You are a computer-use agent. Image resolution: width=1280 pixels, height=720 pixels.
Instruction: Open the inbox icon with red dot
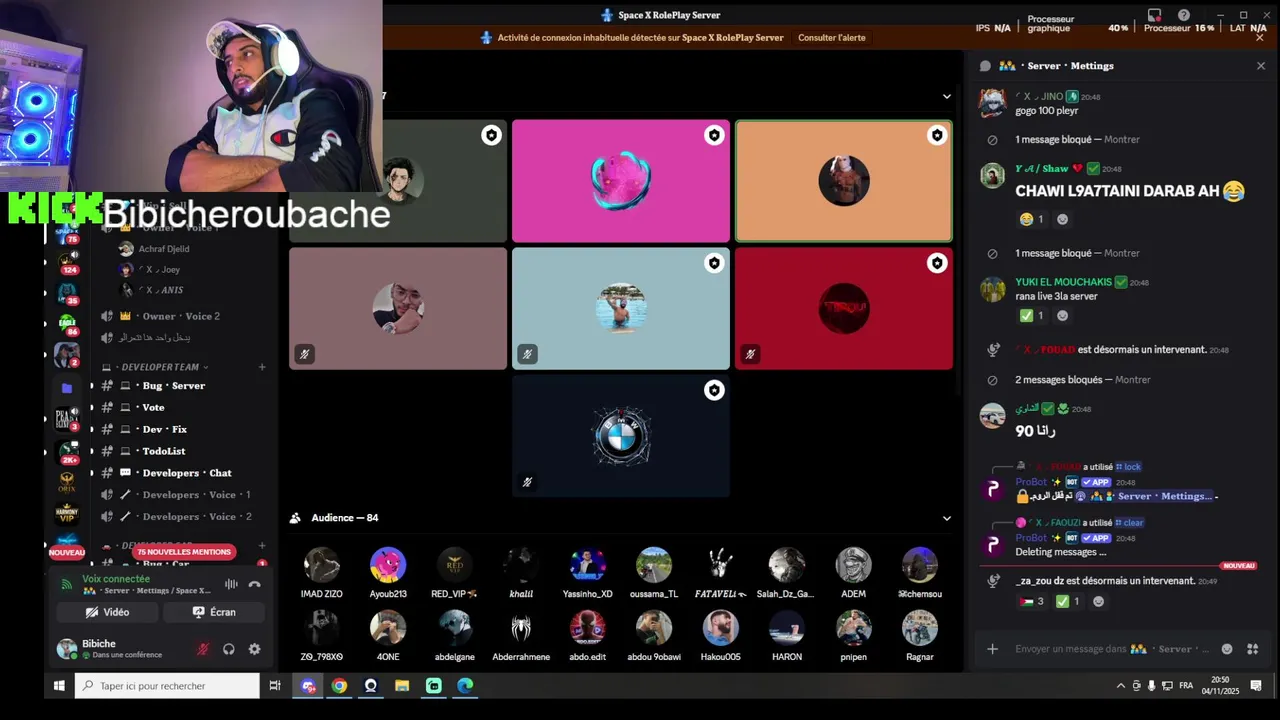tap(1155, 15)
